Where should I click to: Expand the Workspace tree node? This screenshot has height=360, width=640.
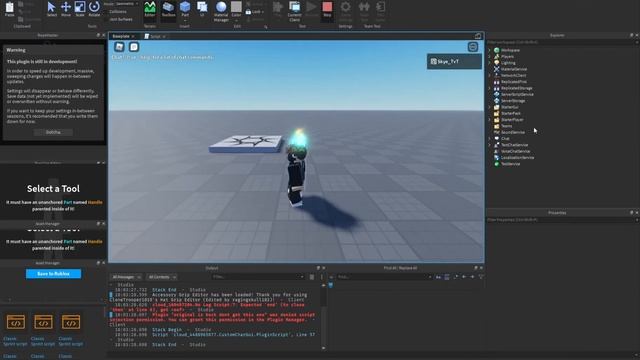[x=489, y=50]
